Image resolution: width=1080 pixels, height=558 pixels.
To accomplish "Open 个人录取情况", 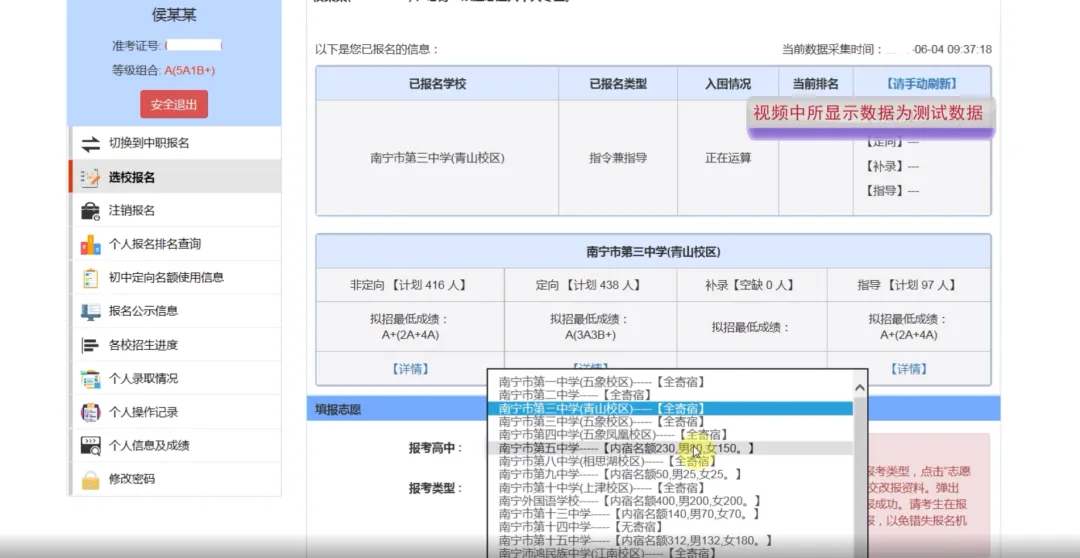I will (175, 378).
